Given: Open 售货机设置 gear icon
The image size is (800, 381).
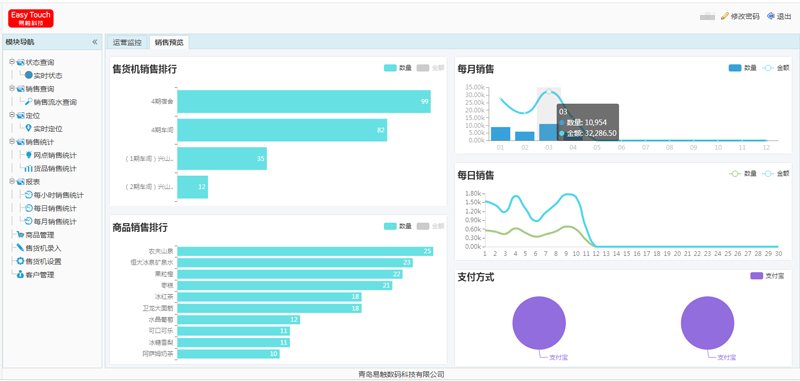Looking at the screenshot, I should point(20,261).
